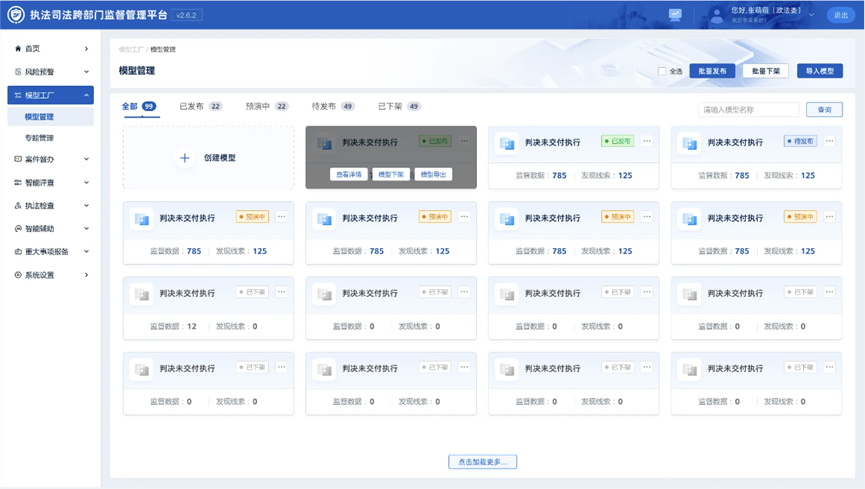Collapse the 模型工厂 menu chevron
Viewport: 865px width, 489px height.
pos(87,96)
